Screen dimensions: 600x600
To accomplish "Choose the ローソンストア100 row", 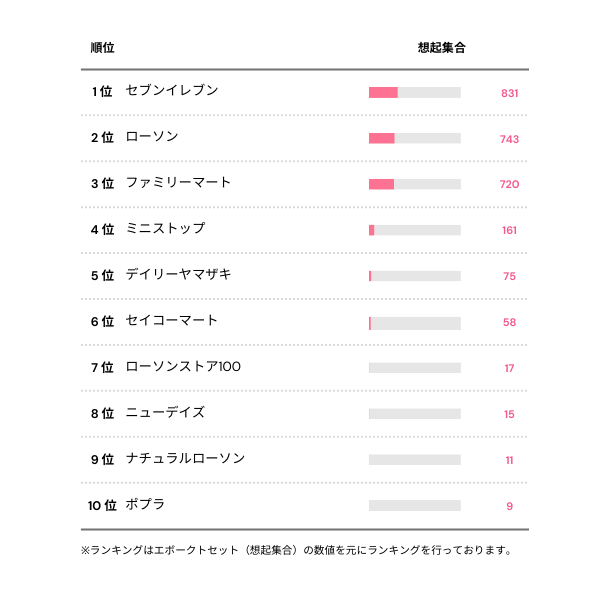I will tap(183, 367).
